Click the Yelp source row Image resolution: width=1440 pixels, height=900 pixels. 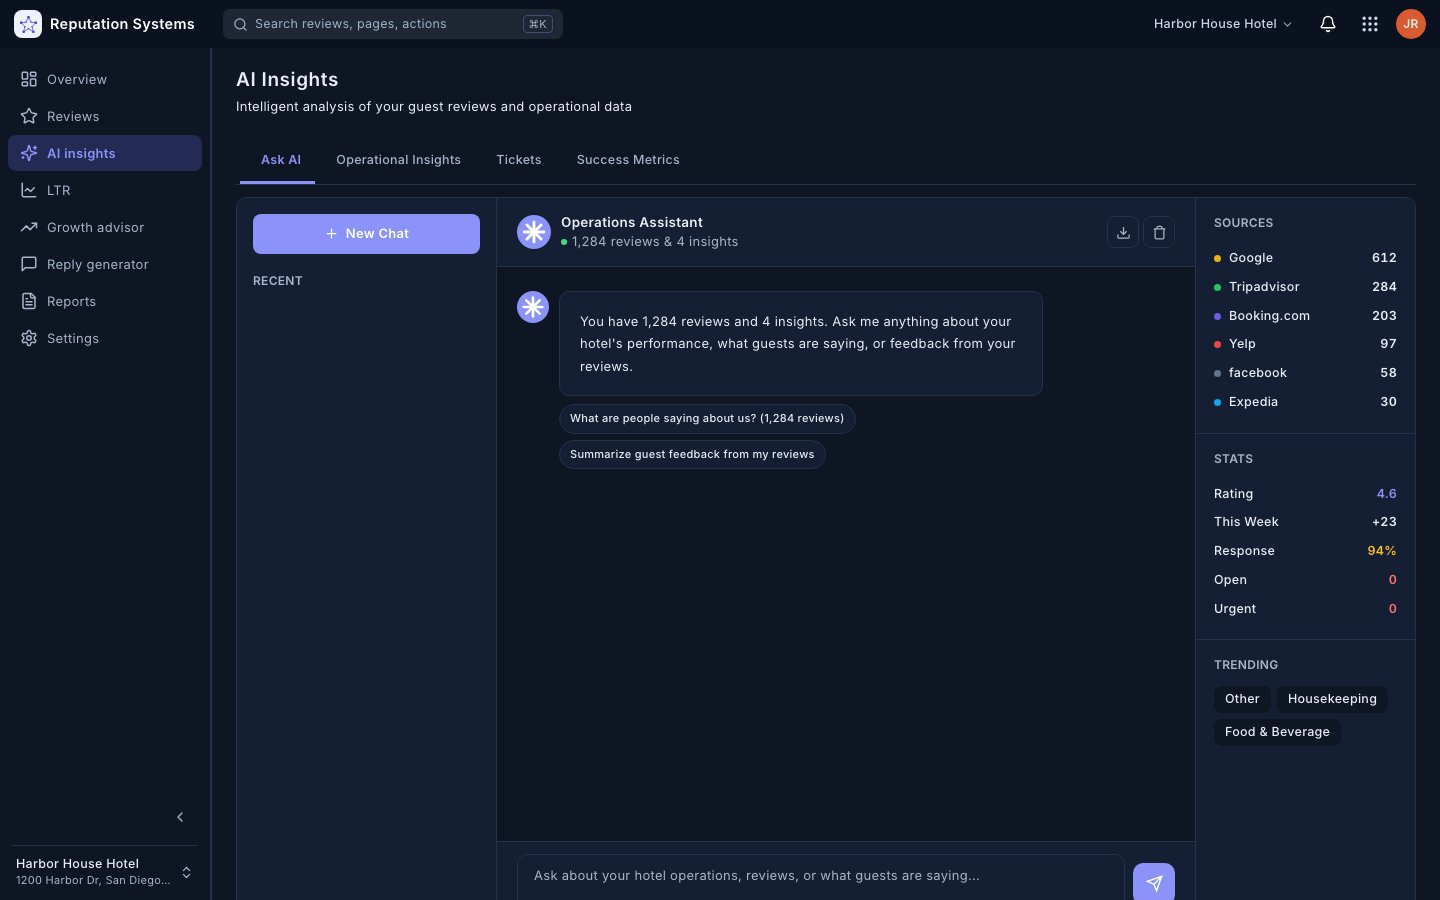[1305, 344]
